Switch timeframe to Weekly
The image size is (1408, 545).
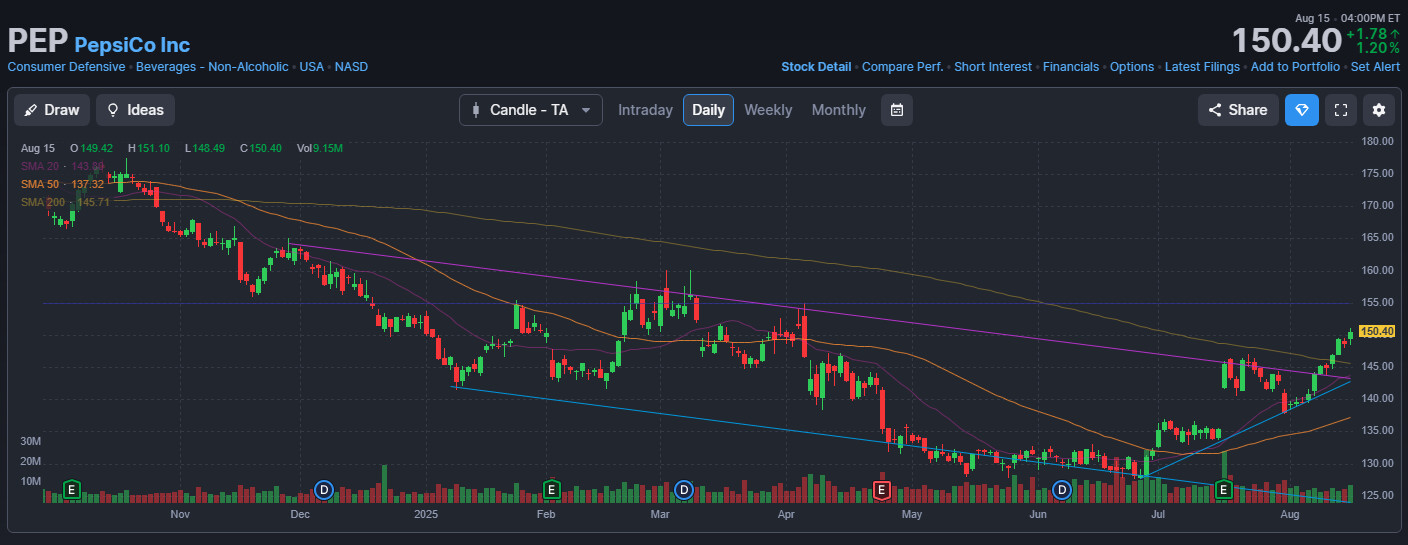pos(768,110)
